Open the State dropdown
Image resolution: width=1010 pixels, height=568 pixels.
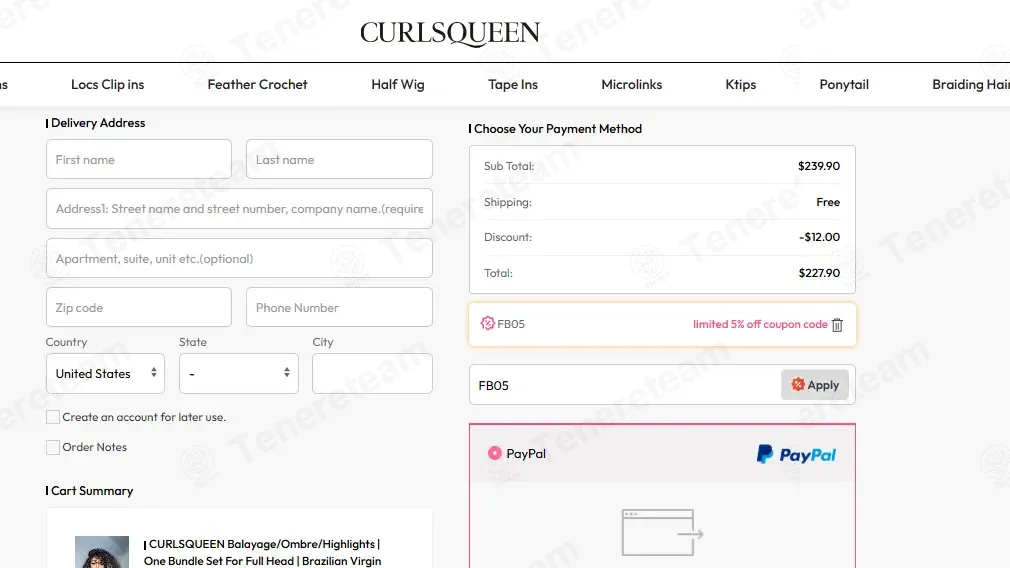coord(239,374)
